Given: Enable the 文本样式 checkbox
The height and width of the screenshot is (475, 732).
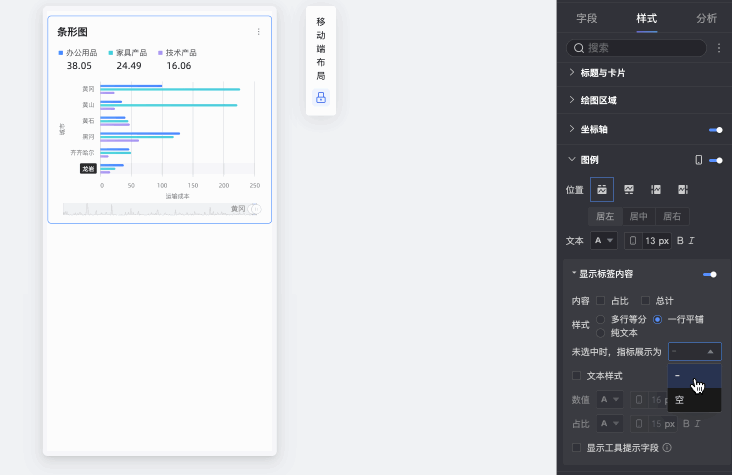Looking at the screenshot, I should pyautogui.click(x=577, y=376).
